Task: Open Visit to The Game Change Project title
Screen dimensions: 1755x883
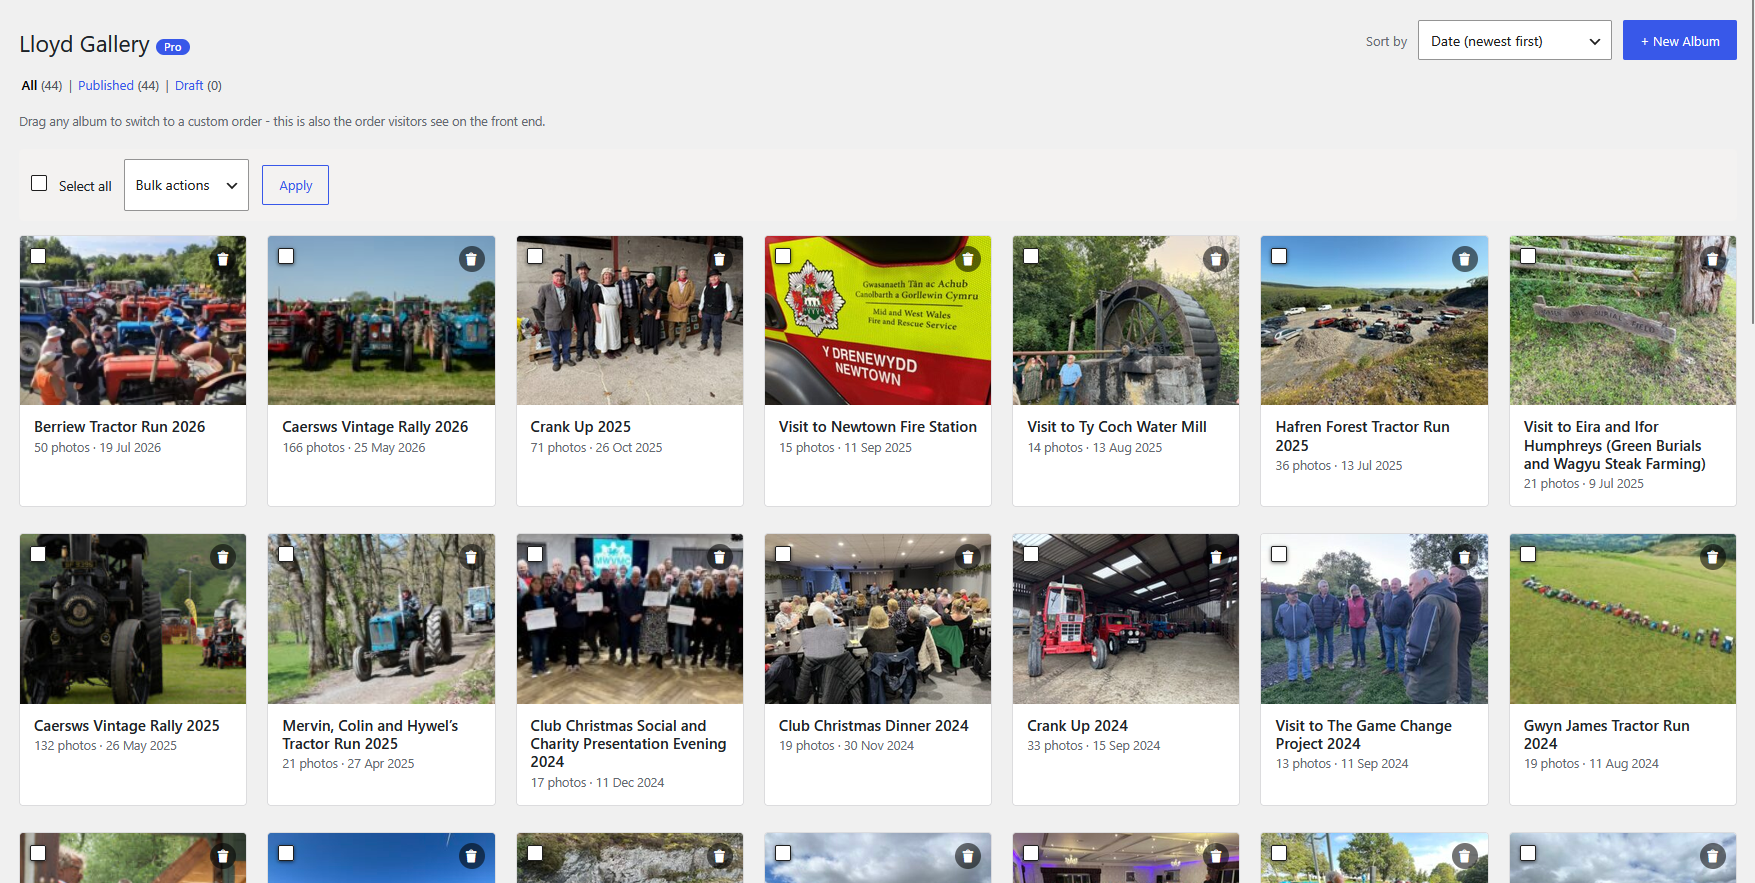Action: pos(1363,735)
